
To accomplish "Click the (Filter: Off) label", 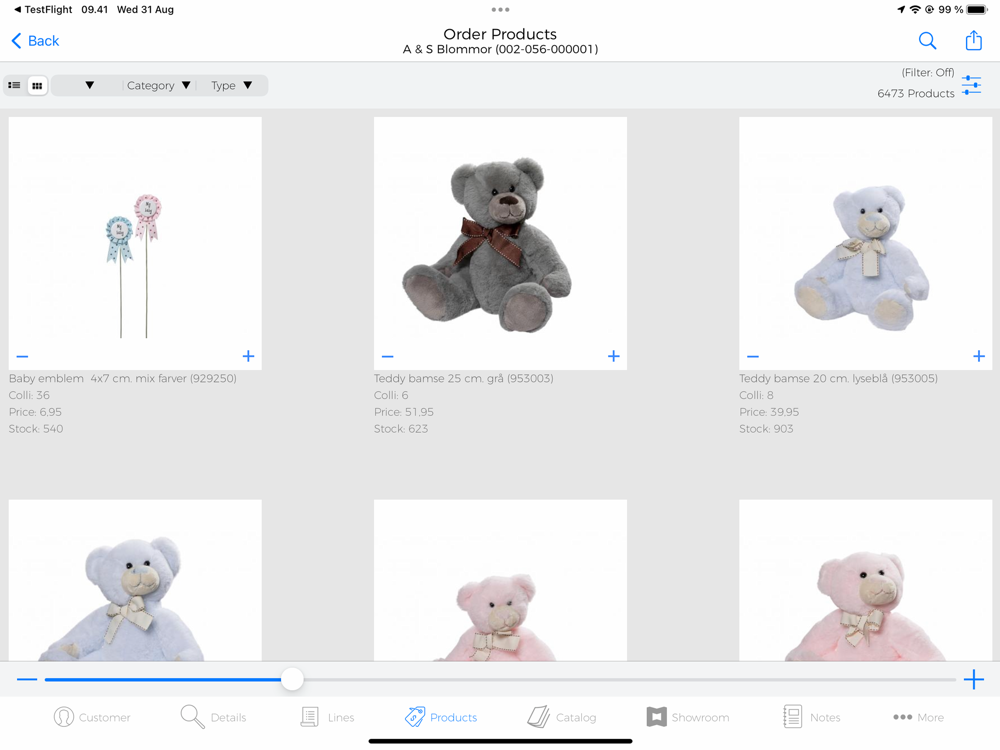I will tap(928, 72).
